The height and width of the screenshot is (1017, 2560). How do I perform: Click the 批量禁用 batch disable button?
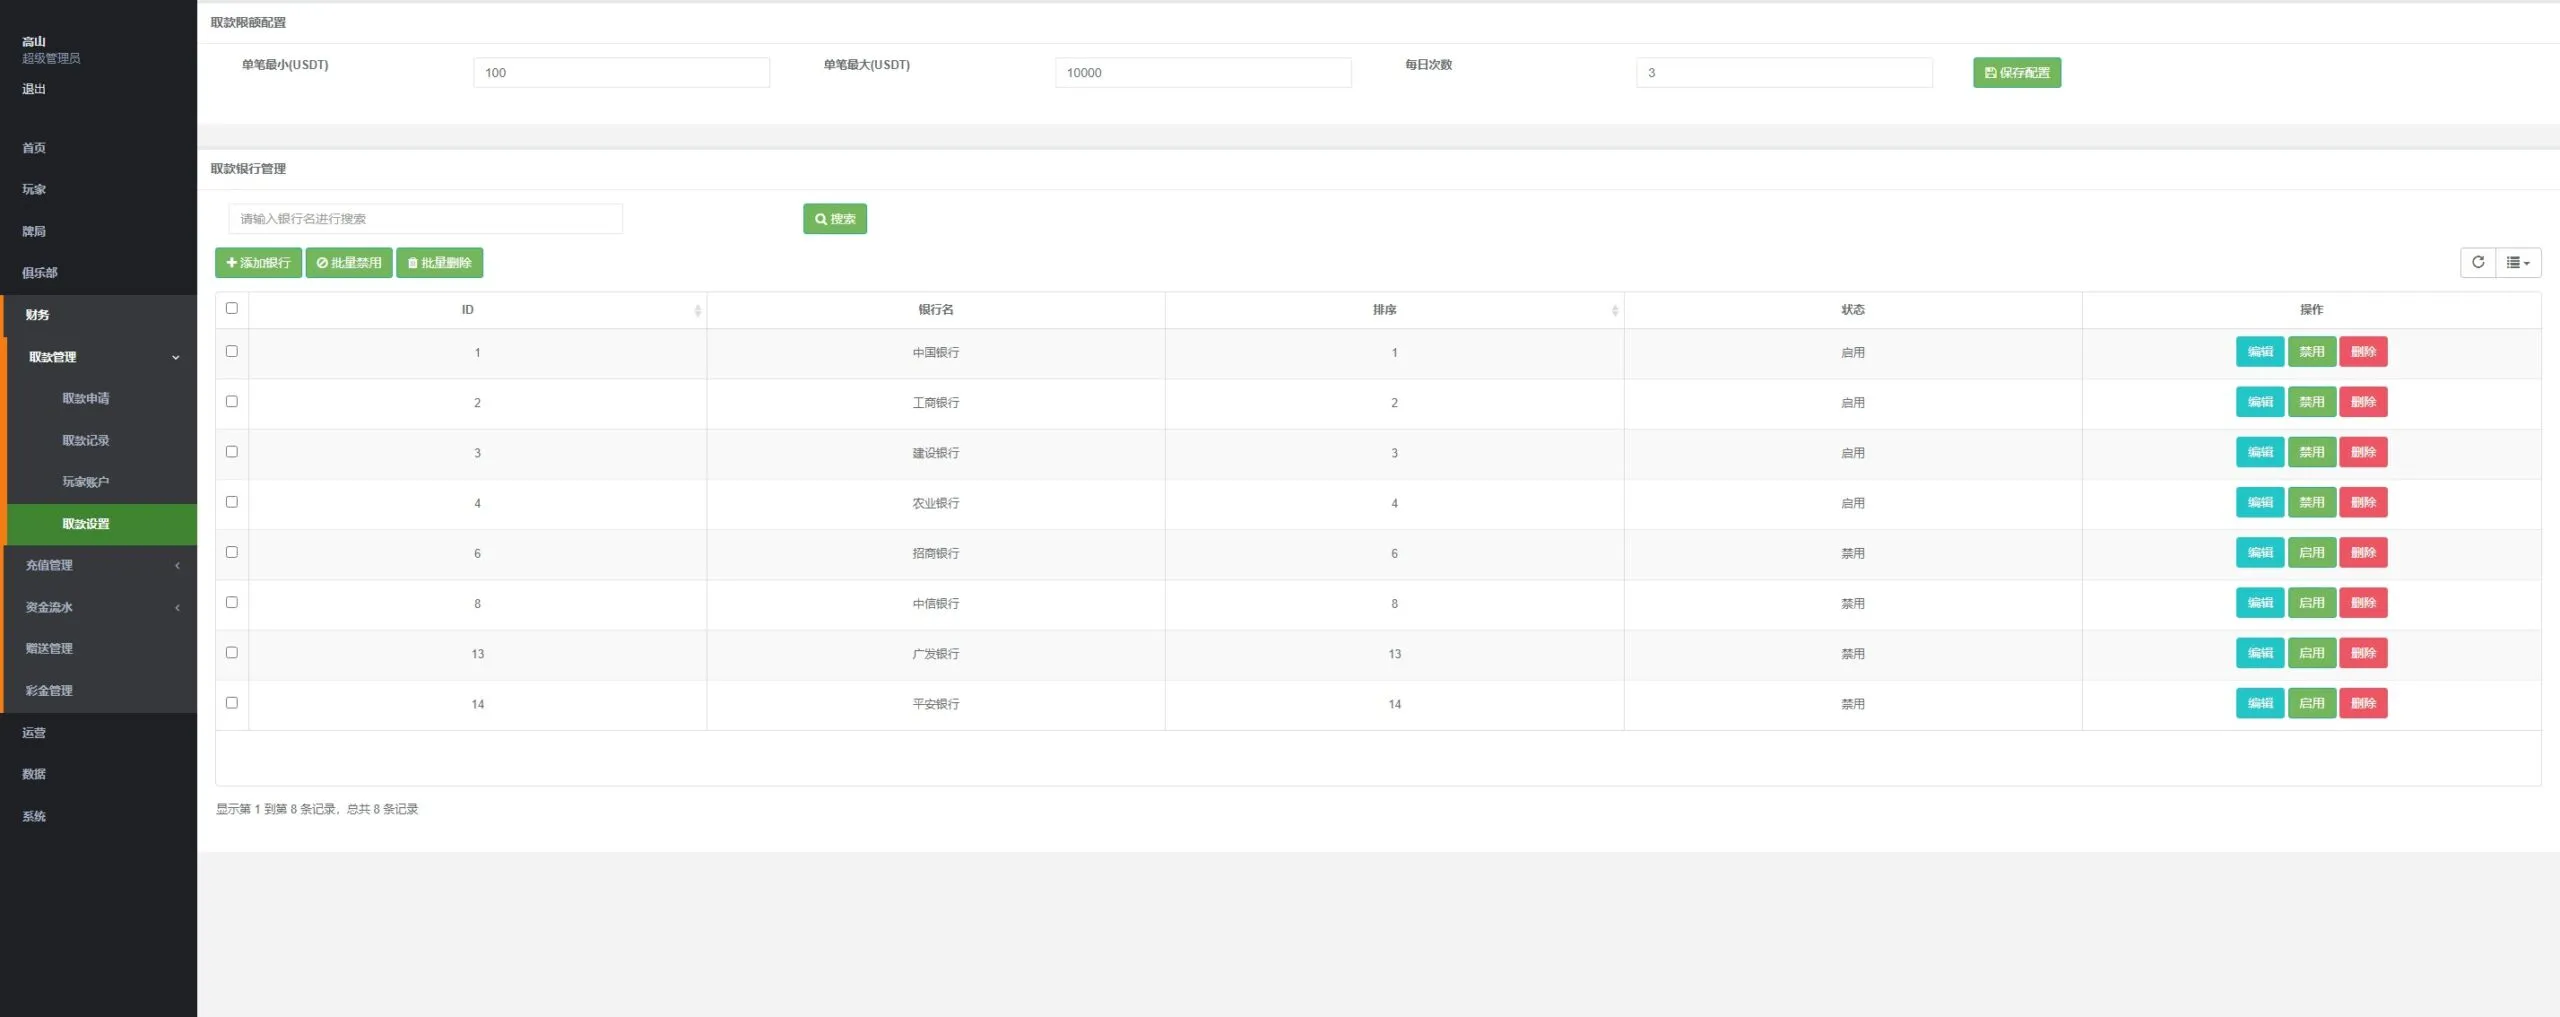[x=349, y=262]
